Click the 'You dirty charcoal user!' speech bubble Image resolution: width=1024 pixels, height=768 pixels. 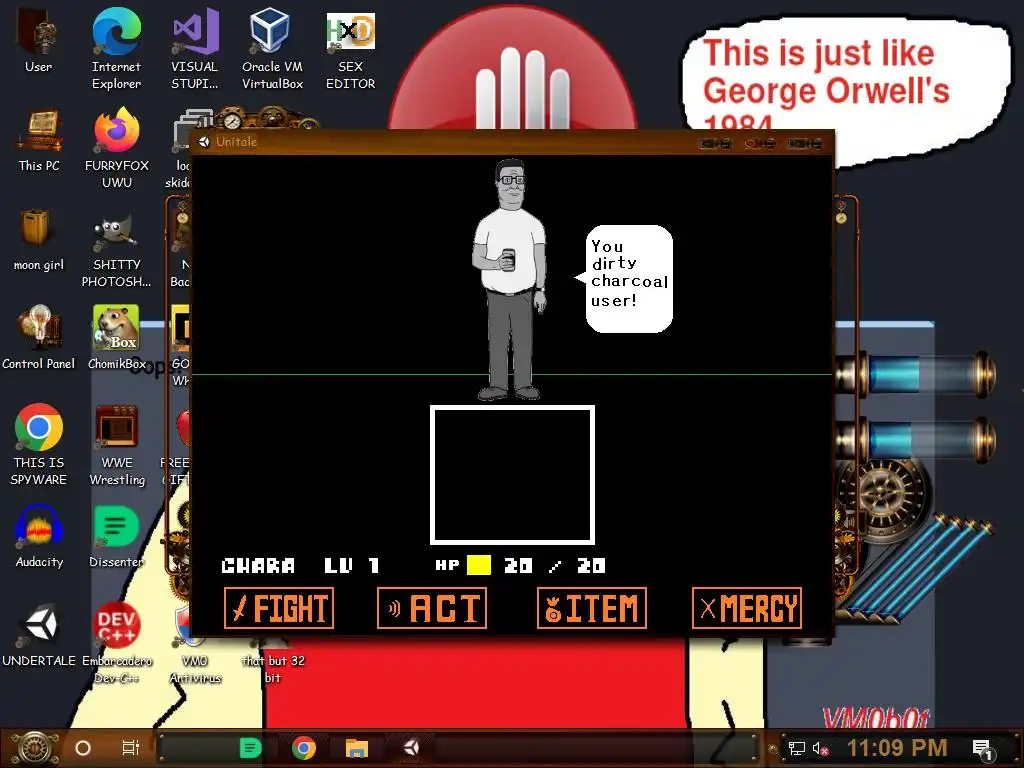(x=627, y=279)
